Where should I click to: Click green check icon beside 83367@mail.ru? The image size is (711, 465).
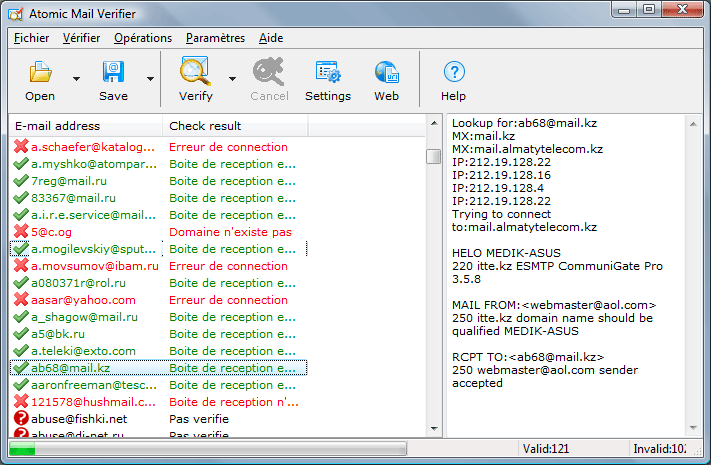click(21, 198)
